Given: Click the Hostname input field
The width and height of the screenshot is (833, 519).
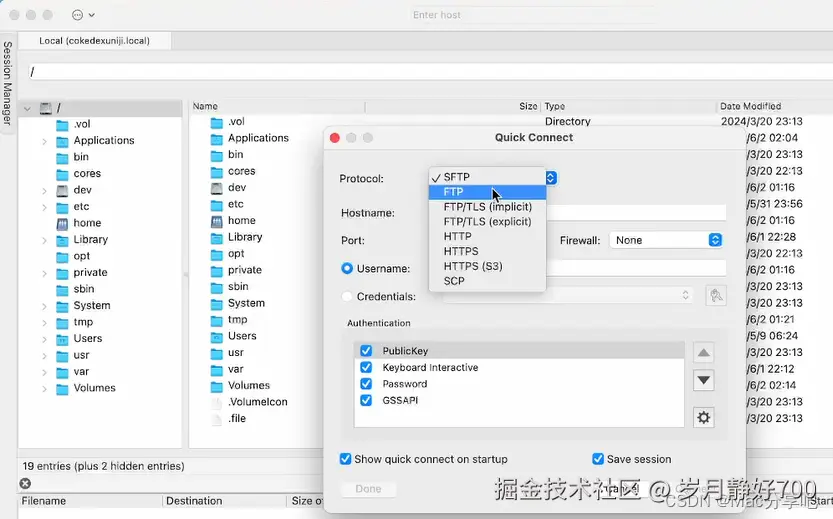Looking at the screenshot, I should coord(636,212).
